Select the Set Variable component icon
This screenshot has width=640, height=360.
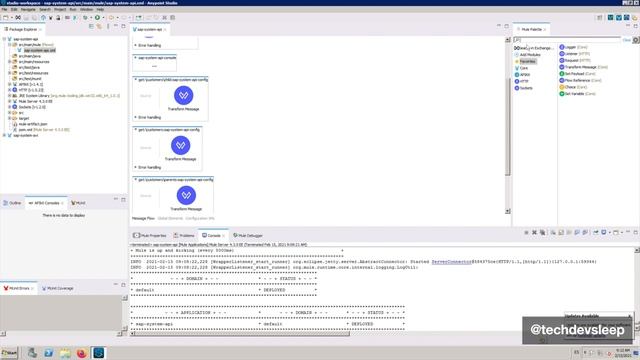coord(562,94)
